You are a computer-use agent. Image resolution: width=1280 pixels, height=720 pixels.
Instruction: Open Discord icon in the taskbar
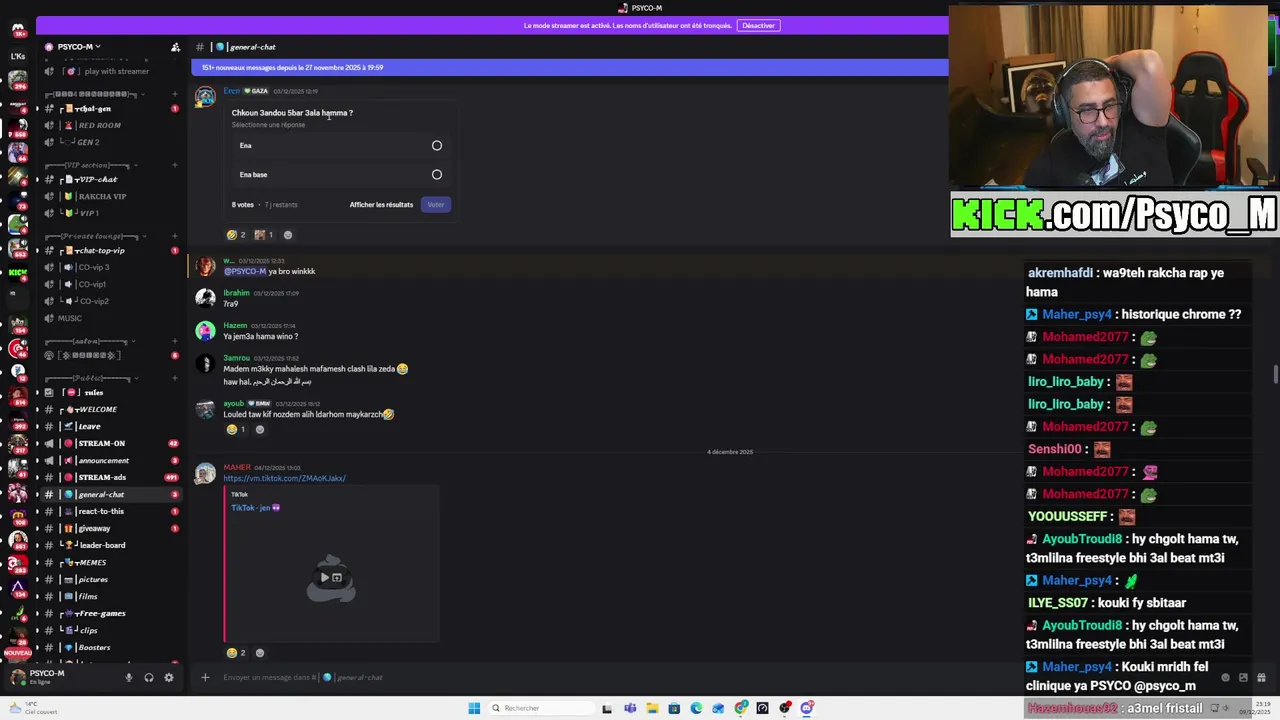coord(807,708)
